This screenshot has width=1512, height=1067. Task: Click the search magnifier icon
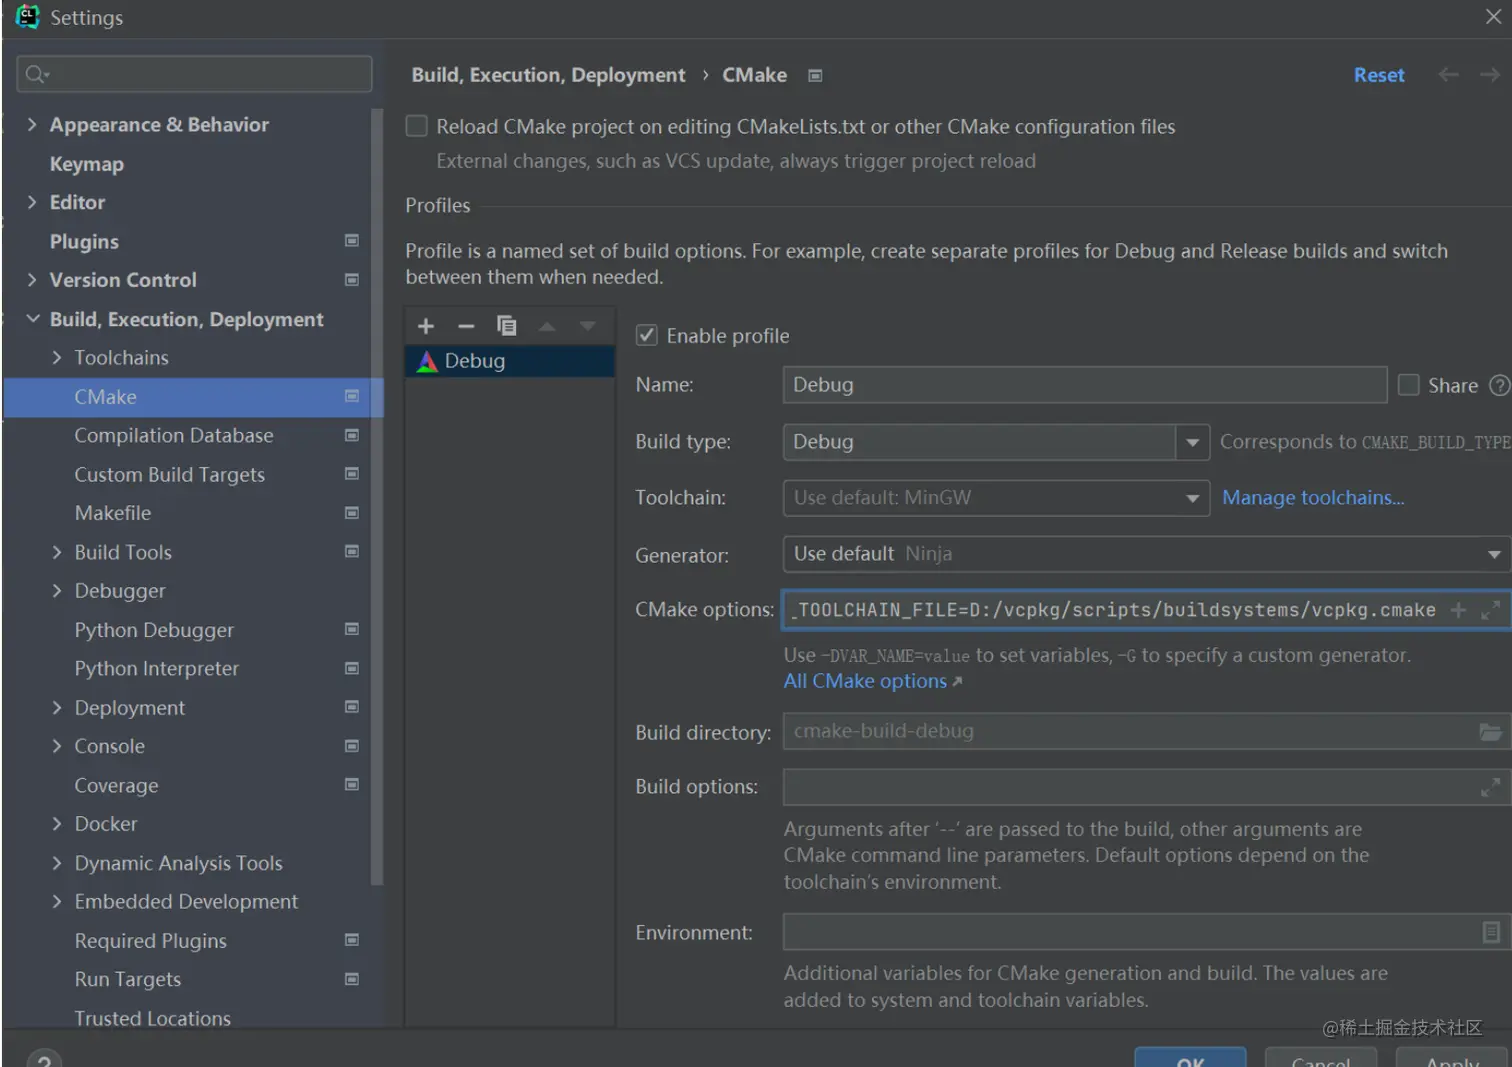(36, 74)
